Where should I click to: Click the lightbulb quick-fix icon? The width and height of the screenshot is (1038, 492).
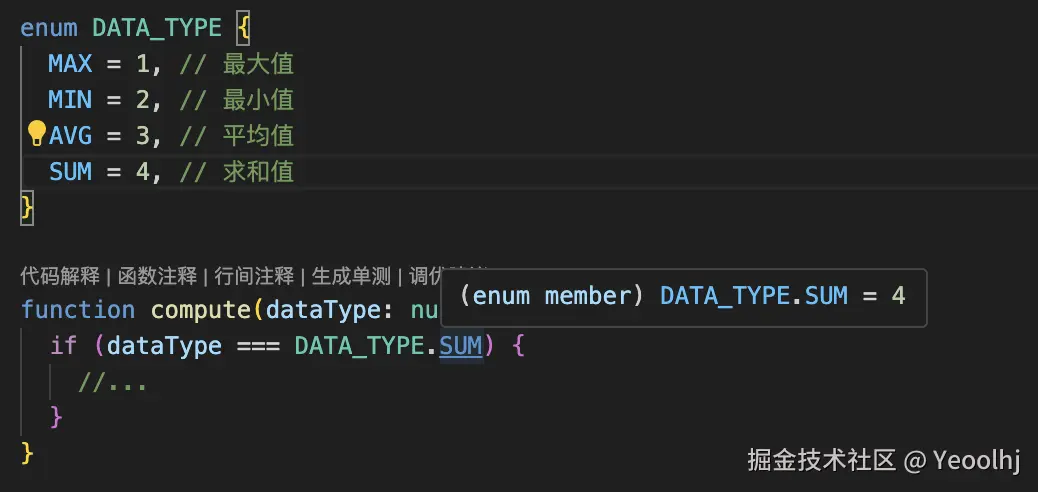pos(36,134)
